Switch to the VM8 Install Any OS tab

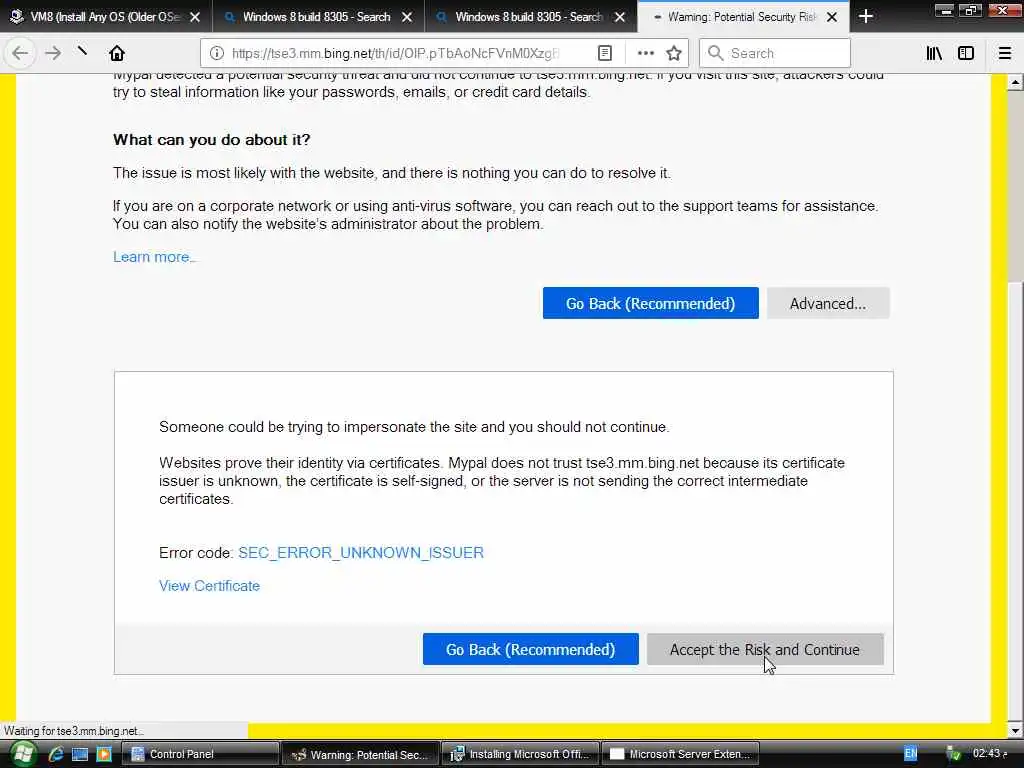coord(104,17)
